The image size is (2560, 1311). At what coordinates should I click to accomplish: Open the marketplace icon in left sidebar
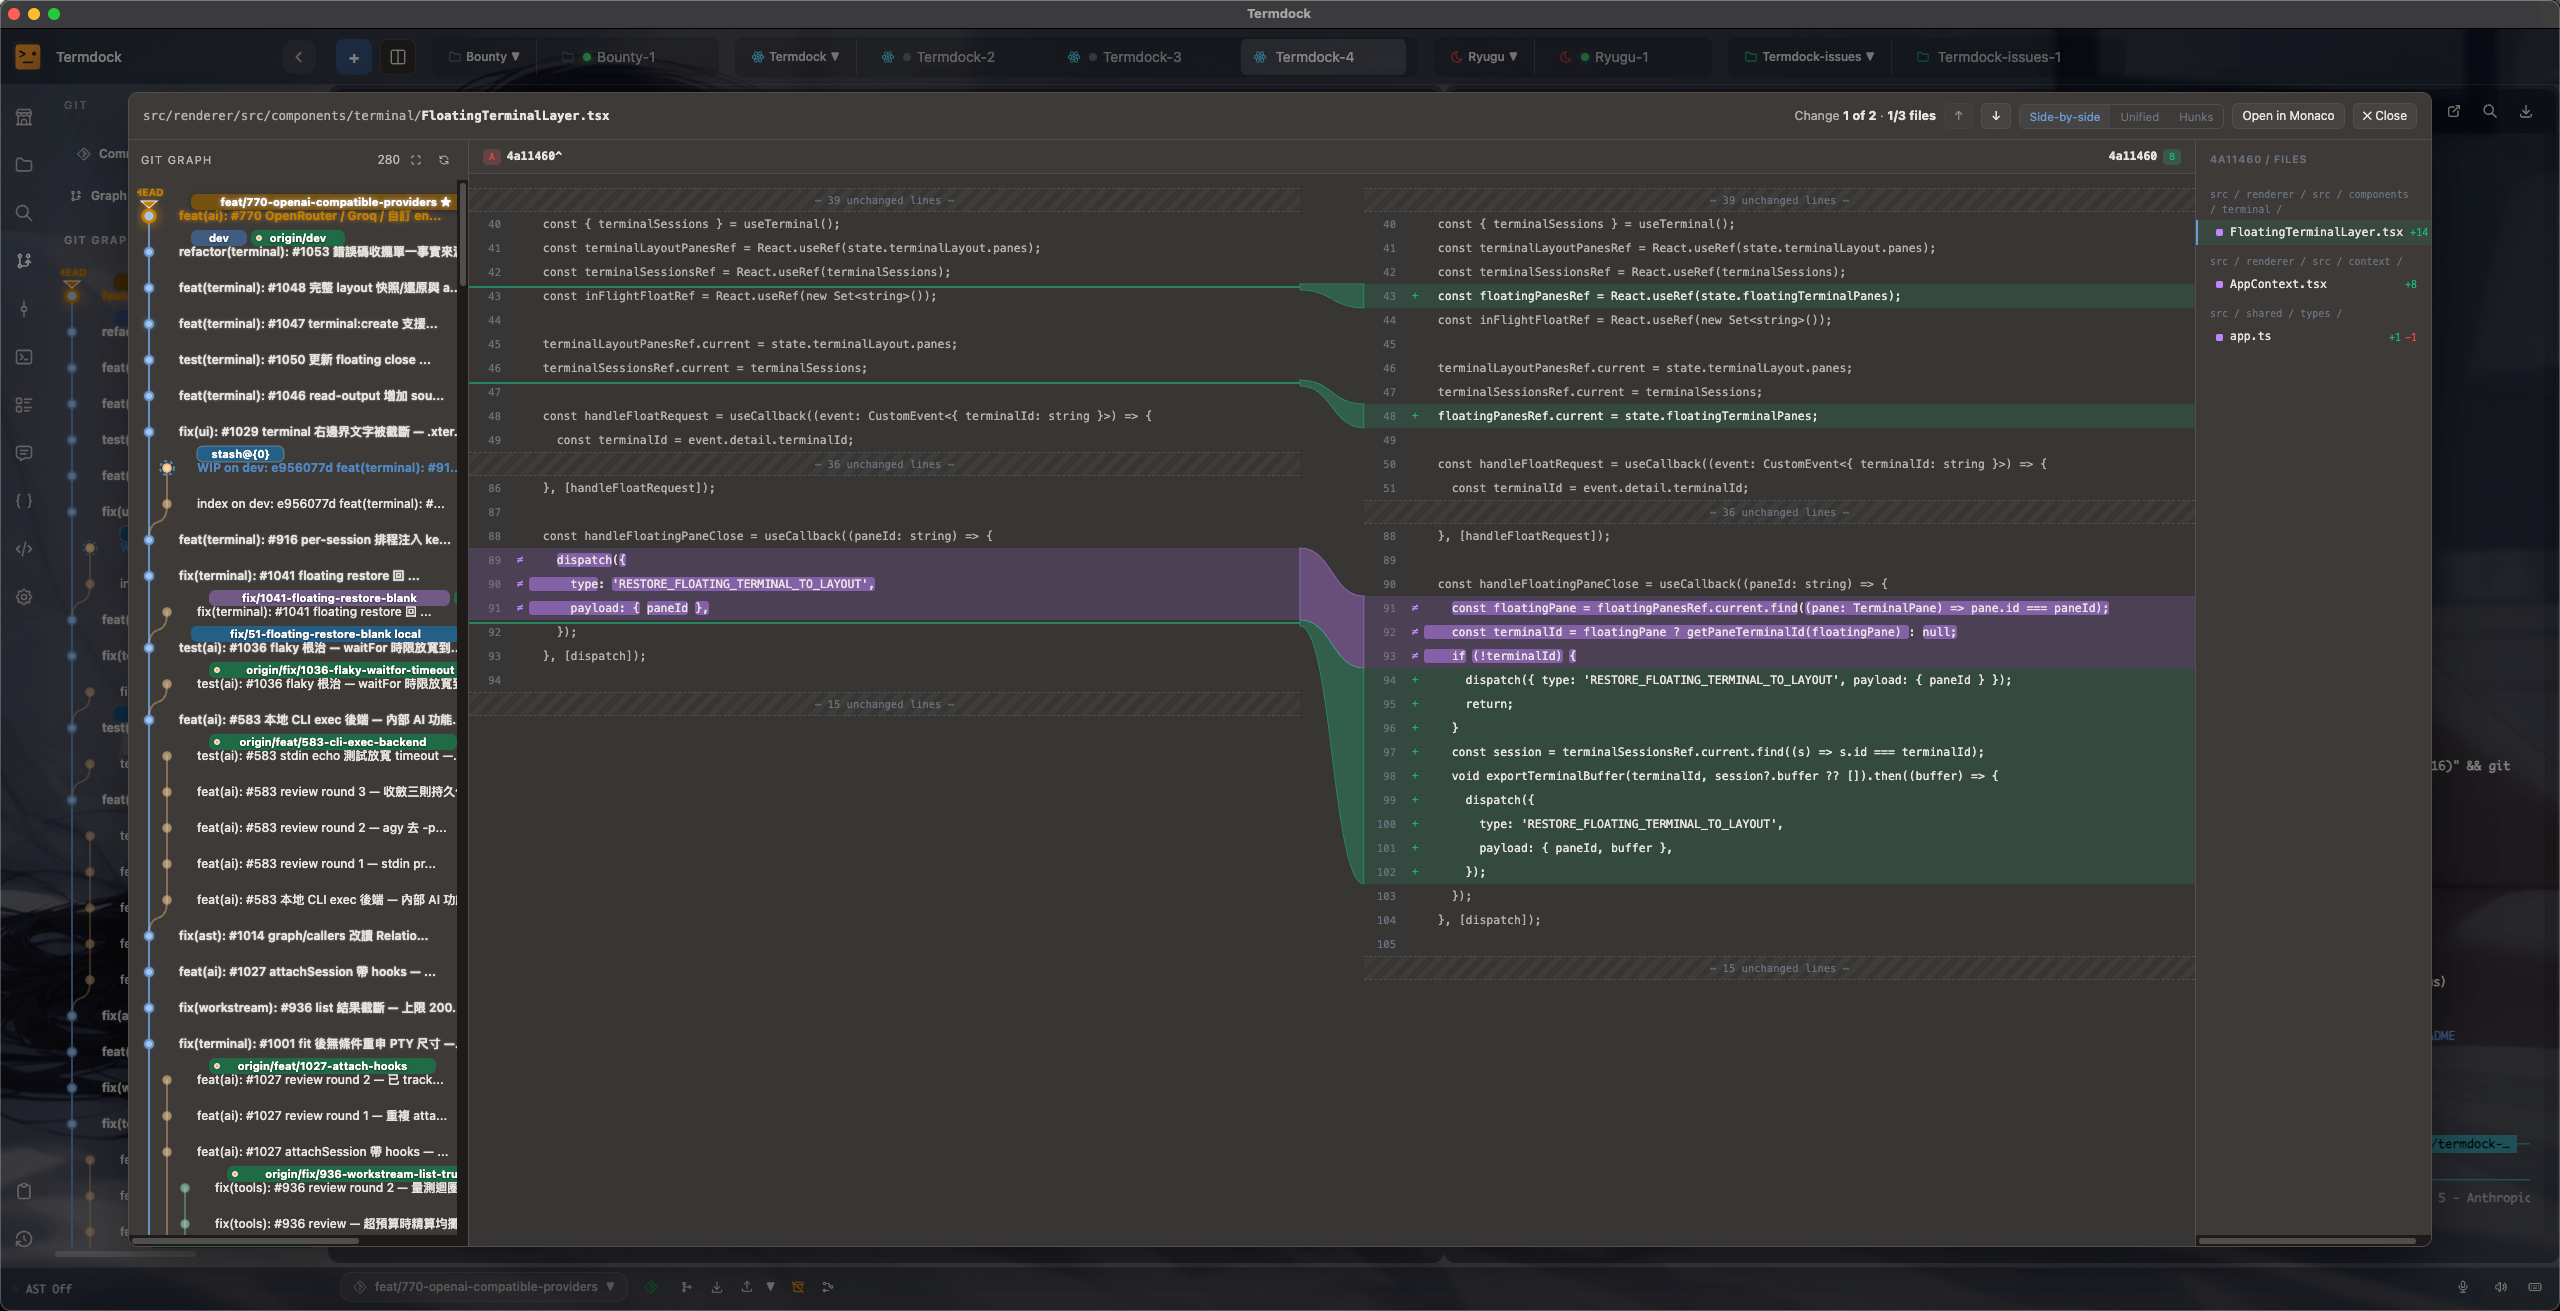coord(24,117)
